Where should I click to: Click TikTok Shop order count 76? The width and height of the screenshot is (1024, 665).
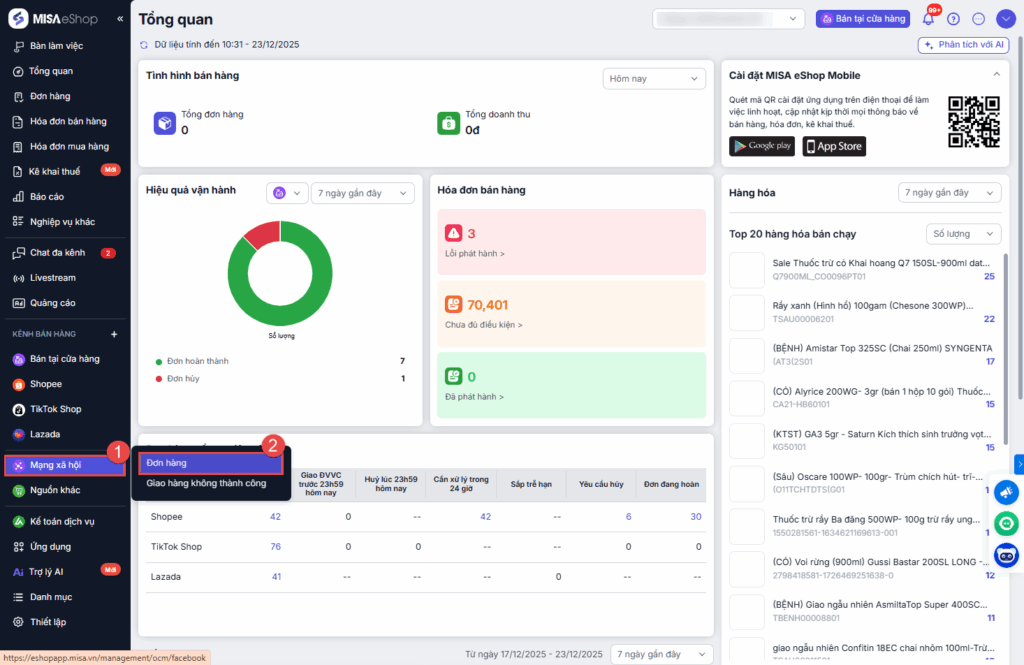tap(276, 547)
